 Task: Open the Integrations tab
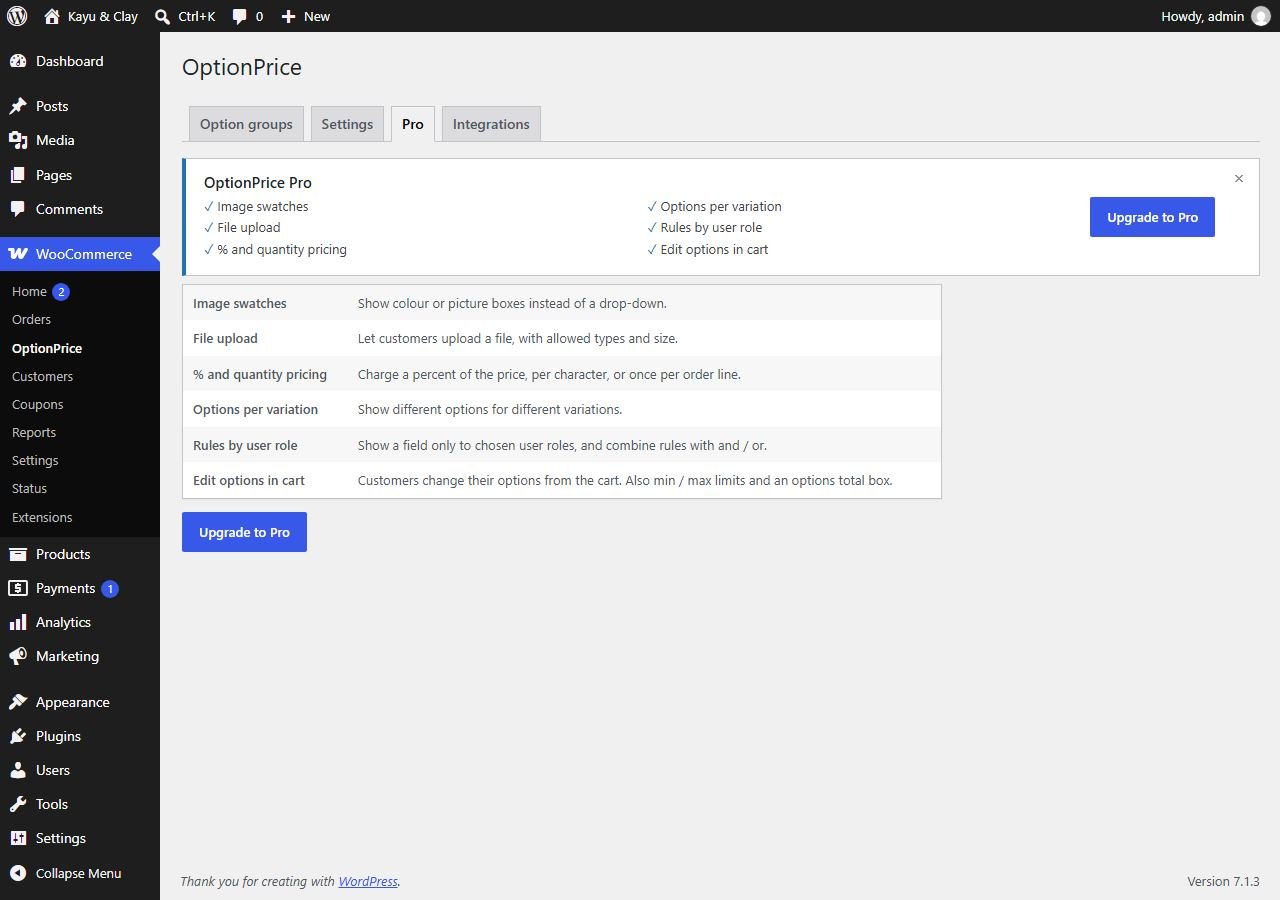click(491, 124)
